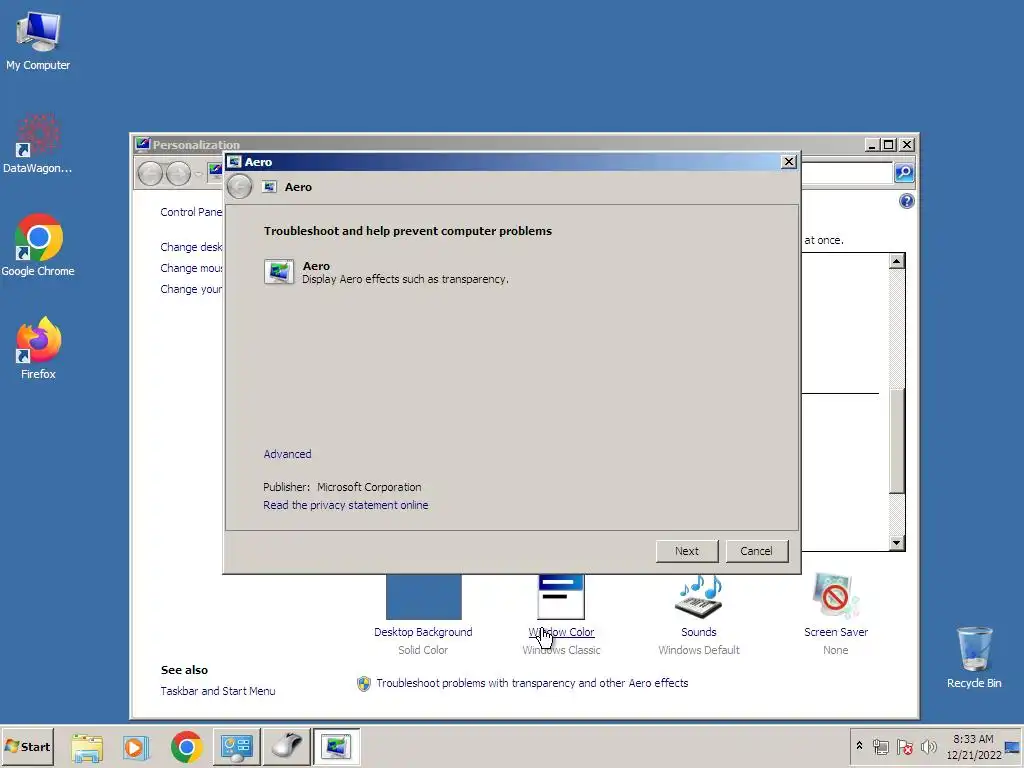Select the Firefox desktop shortcut
Screen dimensions: 1024x768
pos(38,348)
